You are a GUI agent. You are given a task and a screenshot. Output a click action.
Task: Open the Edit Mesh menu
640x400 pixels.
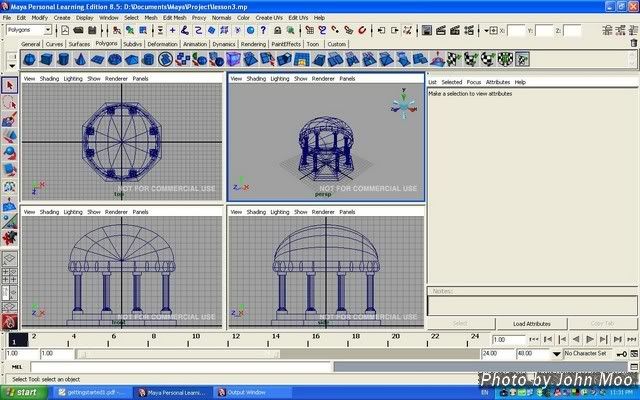[x=174, y=18]
